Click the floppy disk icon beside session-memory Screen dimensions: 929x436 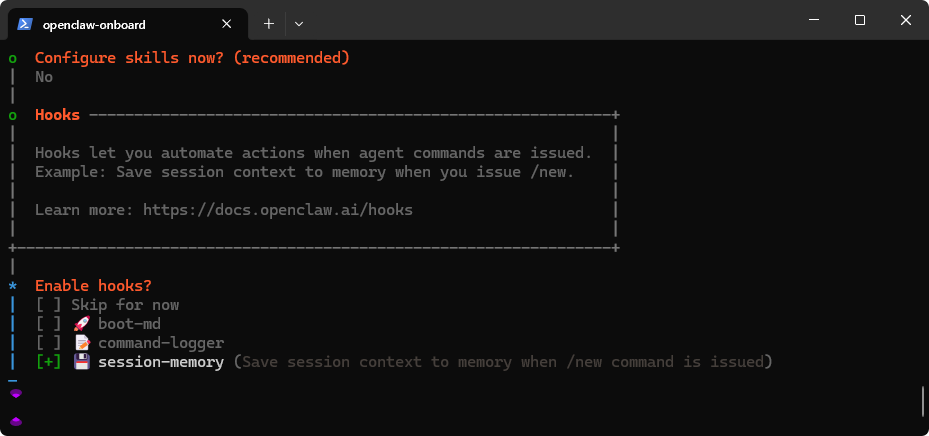[x=82, y=362]
